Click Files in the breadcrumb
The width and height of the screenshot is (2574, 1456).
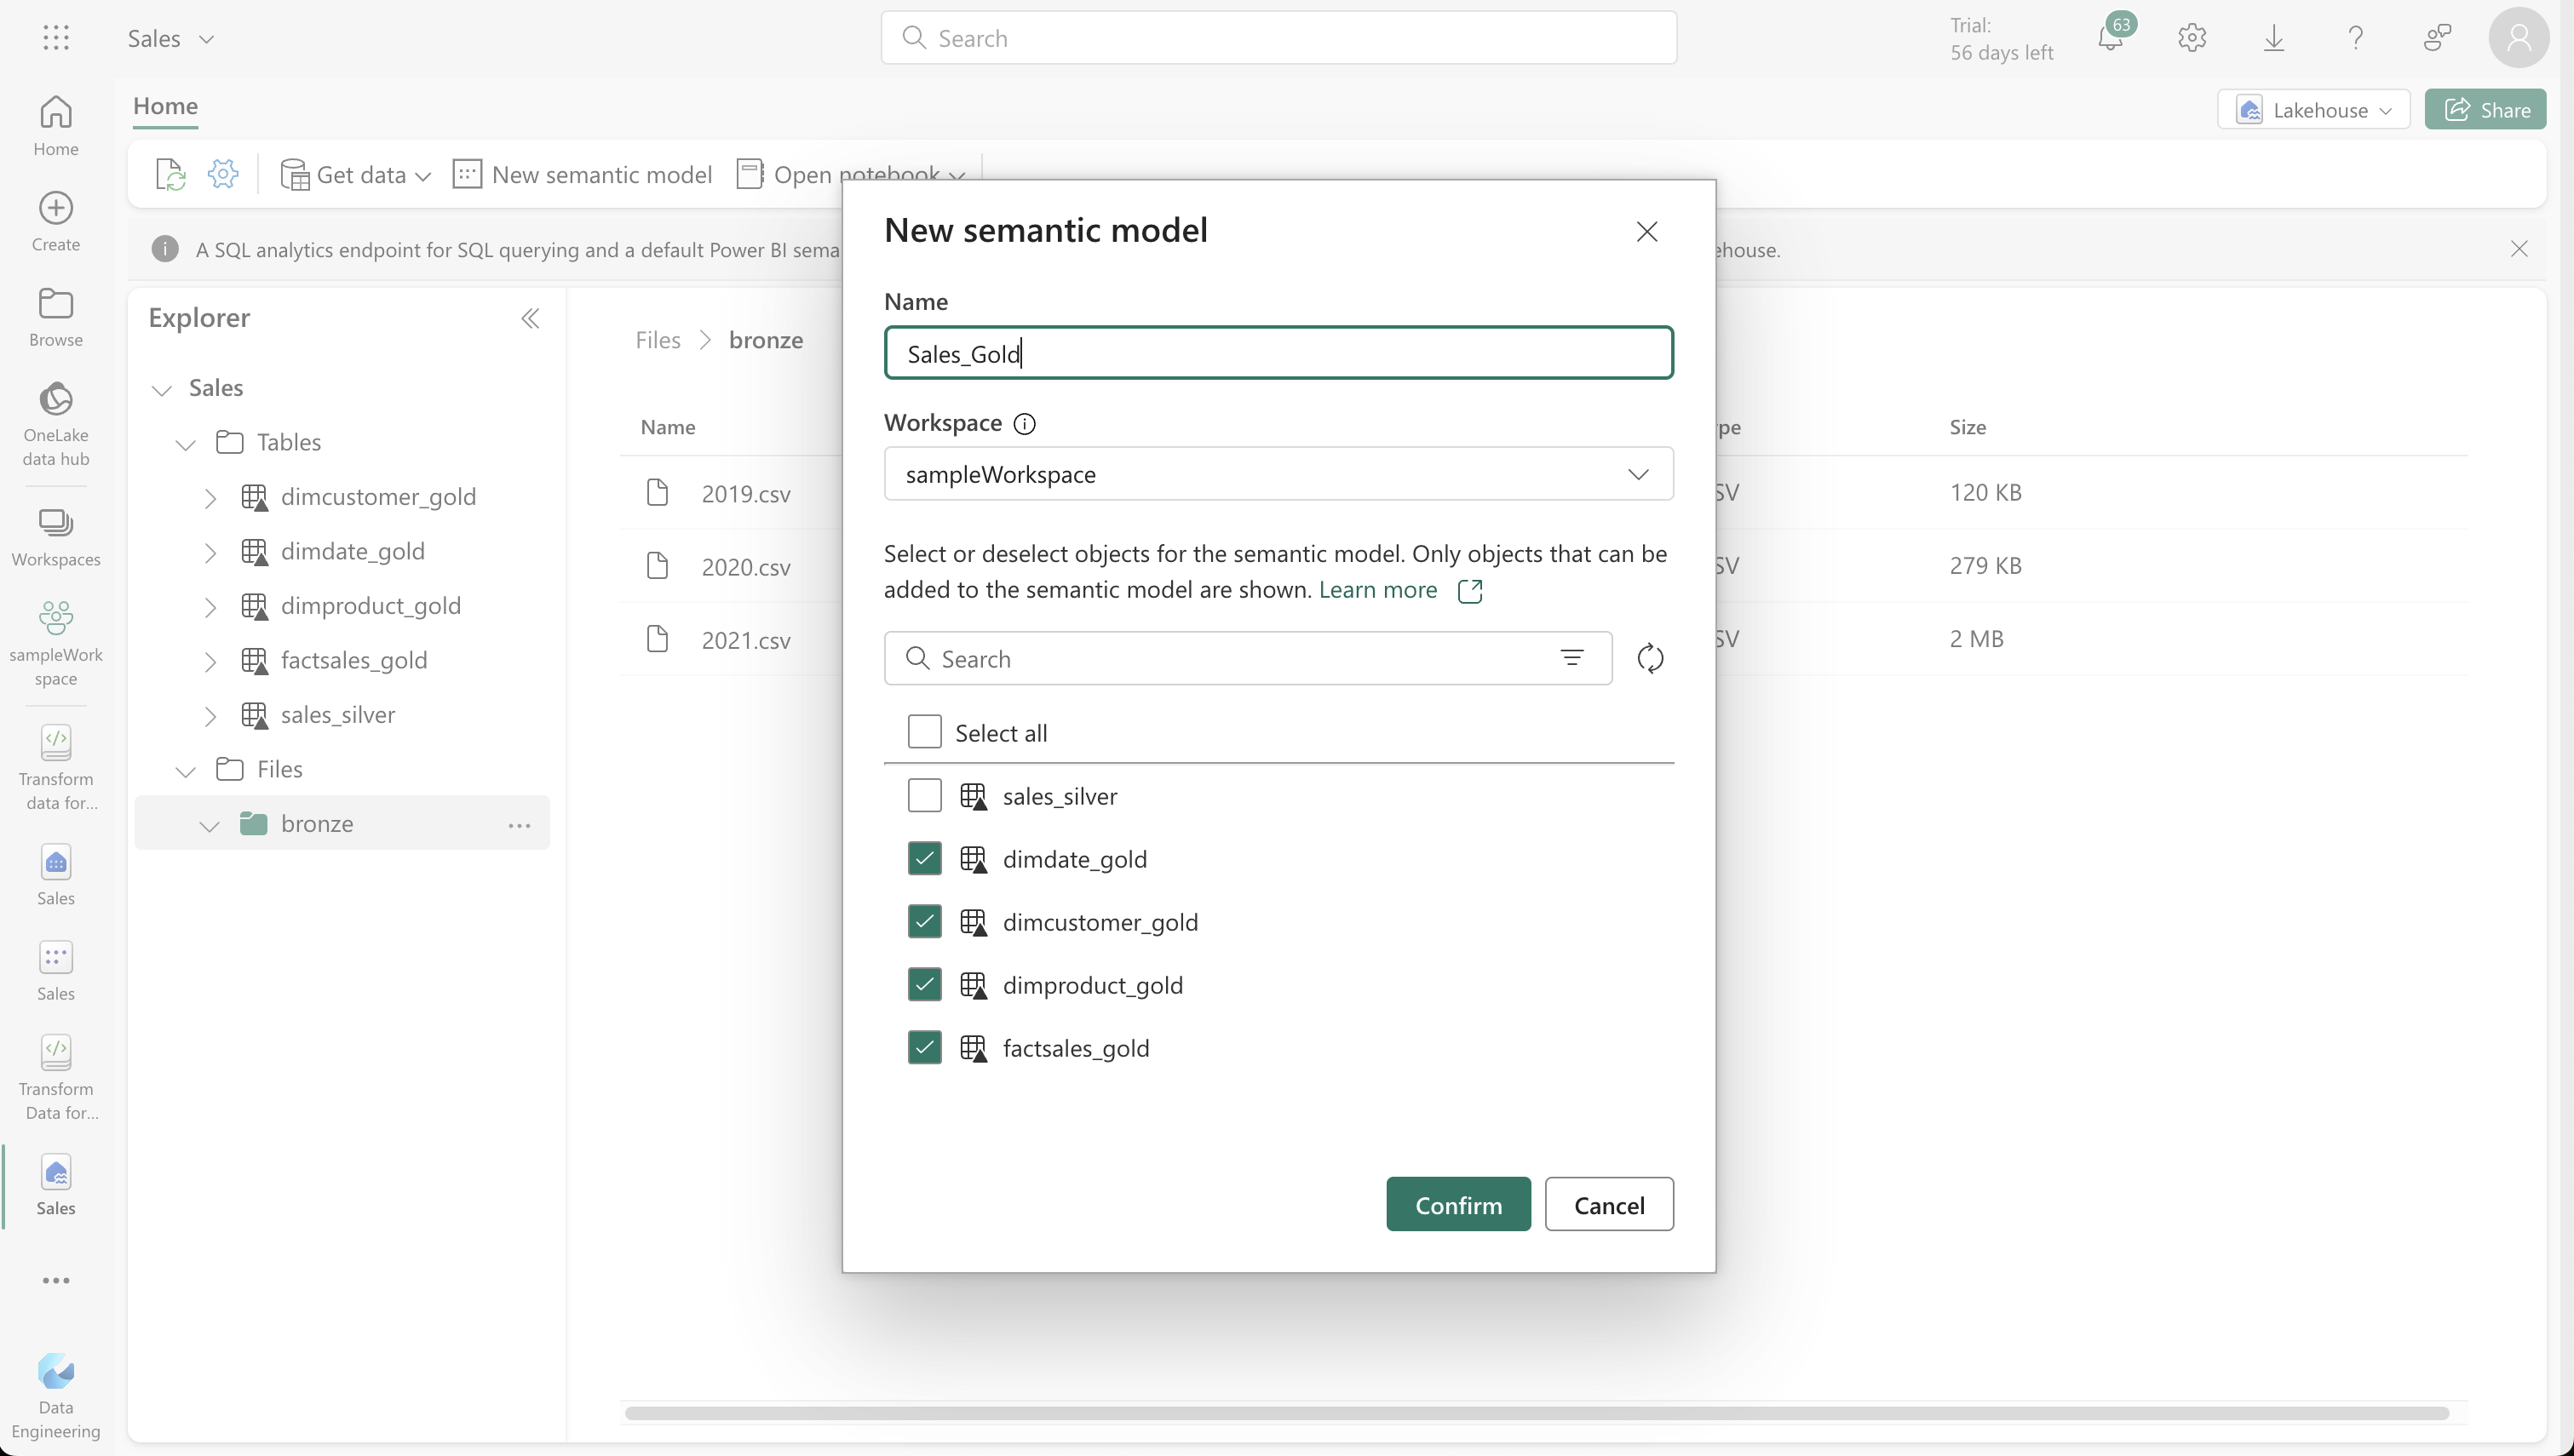(658, 340)
